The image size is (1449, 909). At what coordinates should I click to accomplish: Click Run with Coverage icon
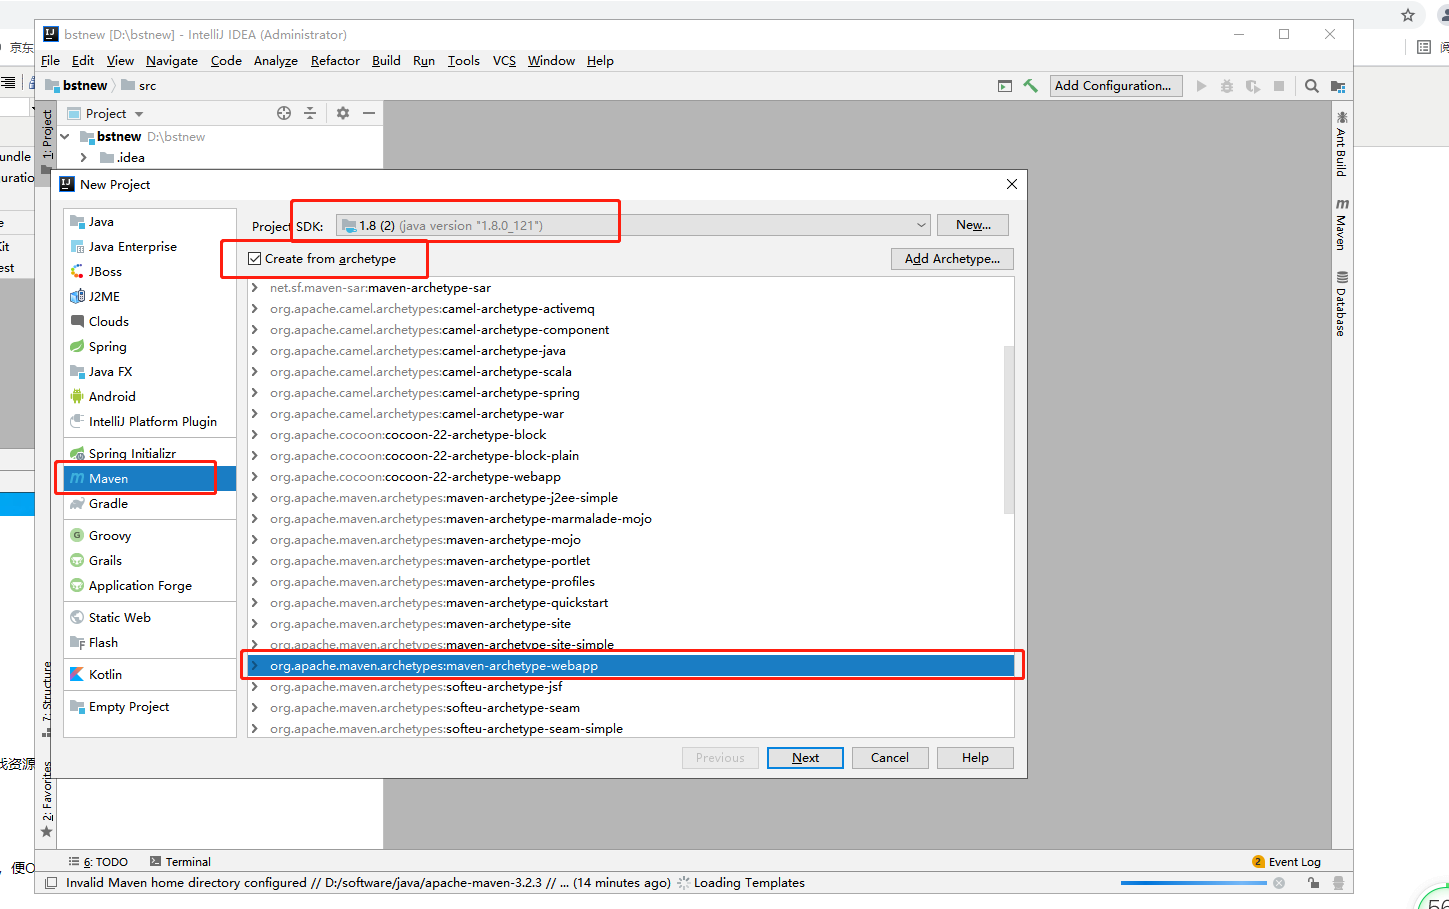coord(1253,86)
